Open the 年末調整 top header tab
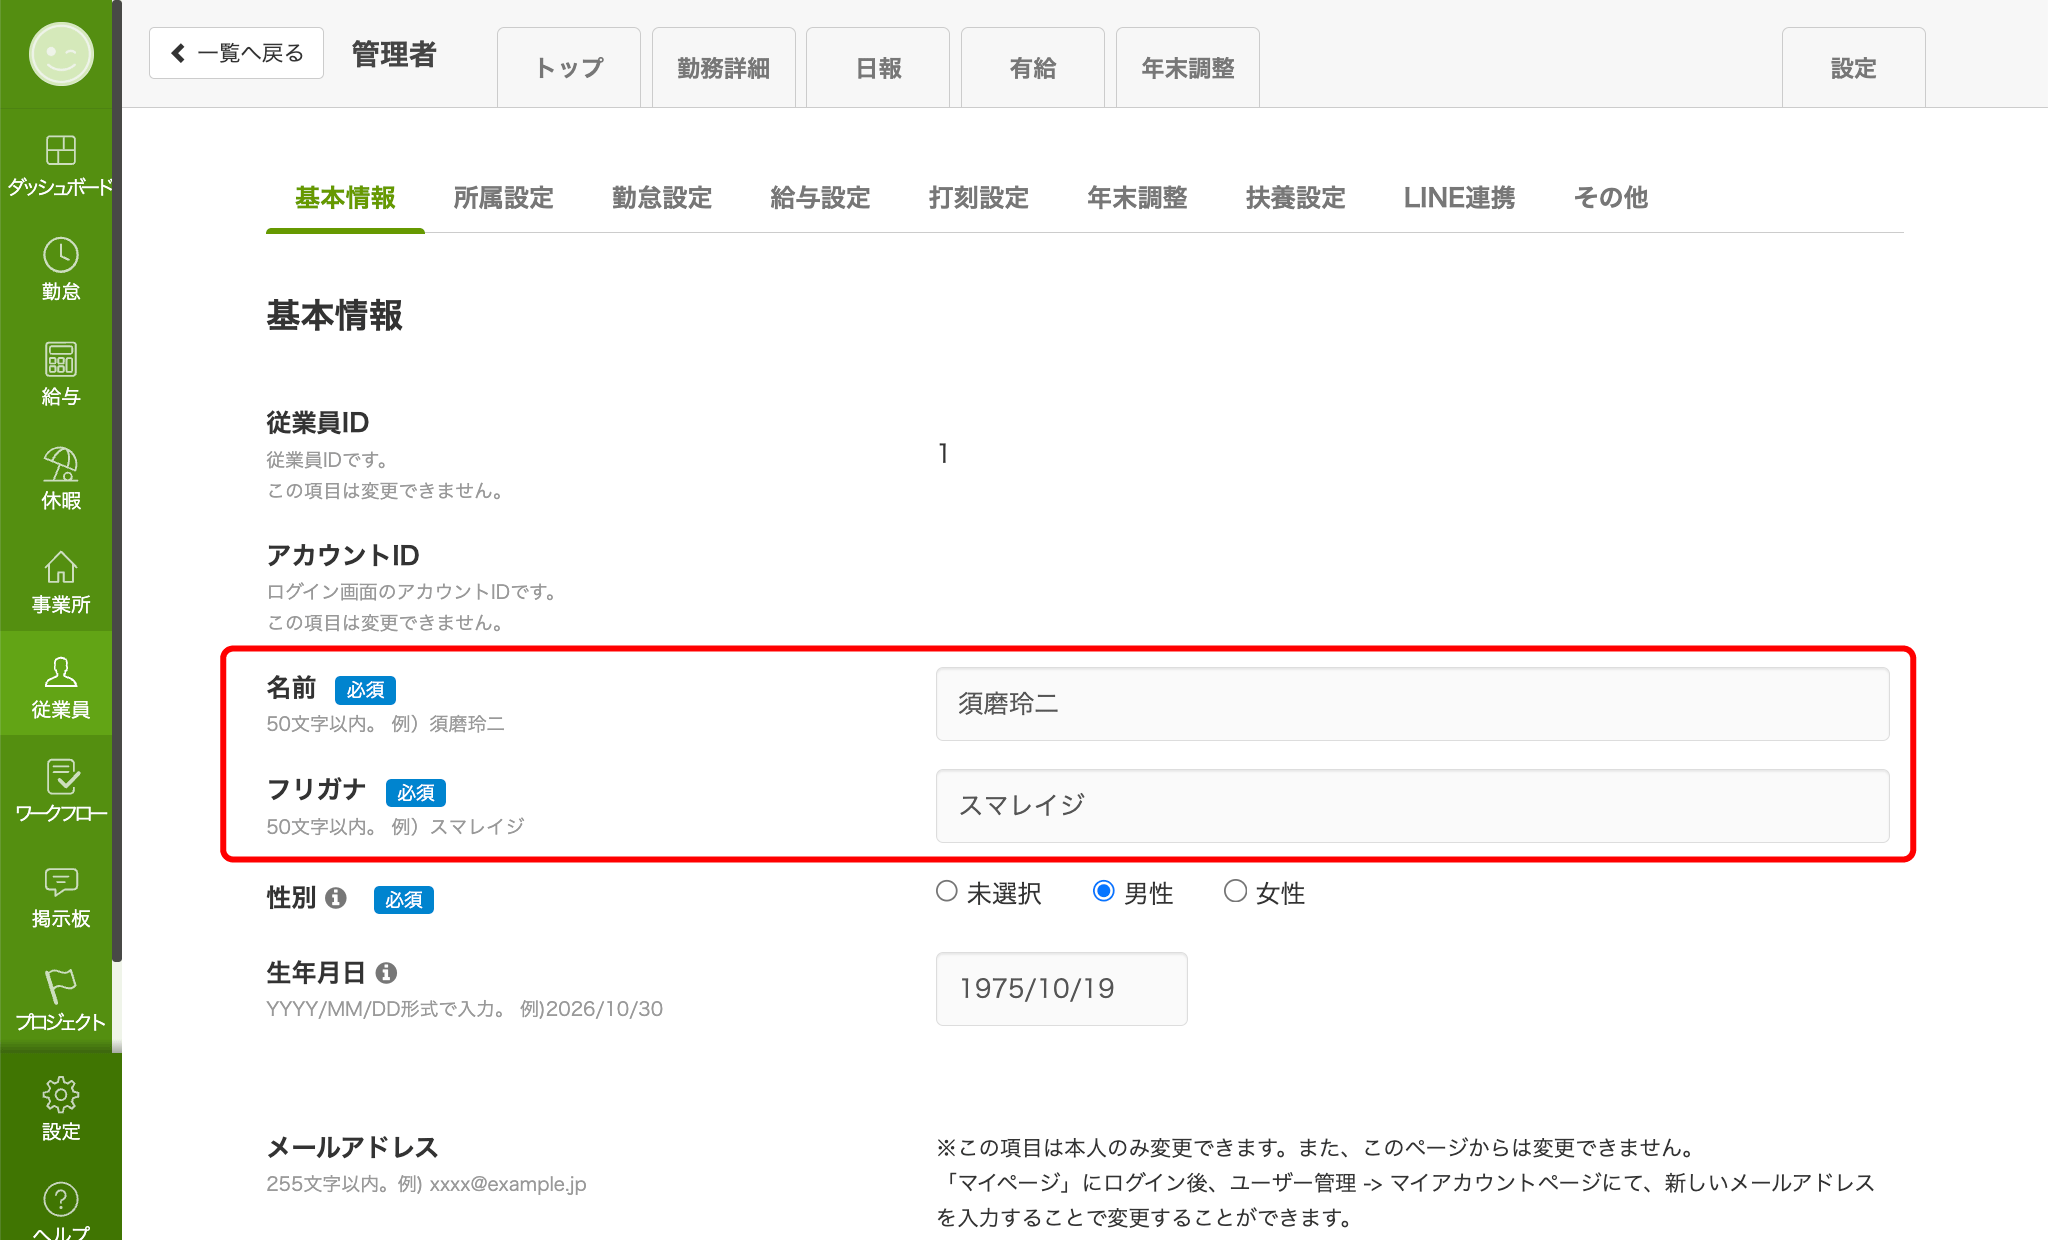 coord(1188,67)
